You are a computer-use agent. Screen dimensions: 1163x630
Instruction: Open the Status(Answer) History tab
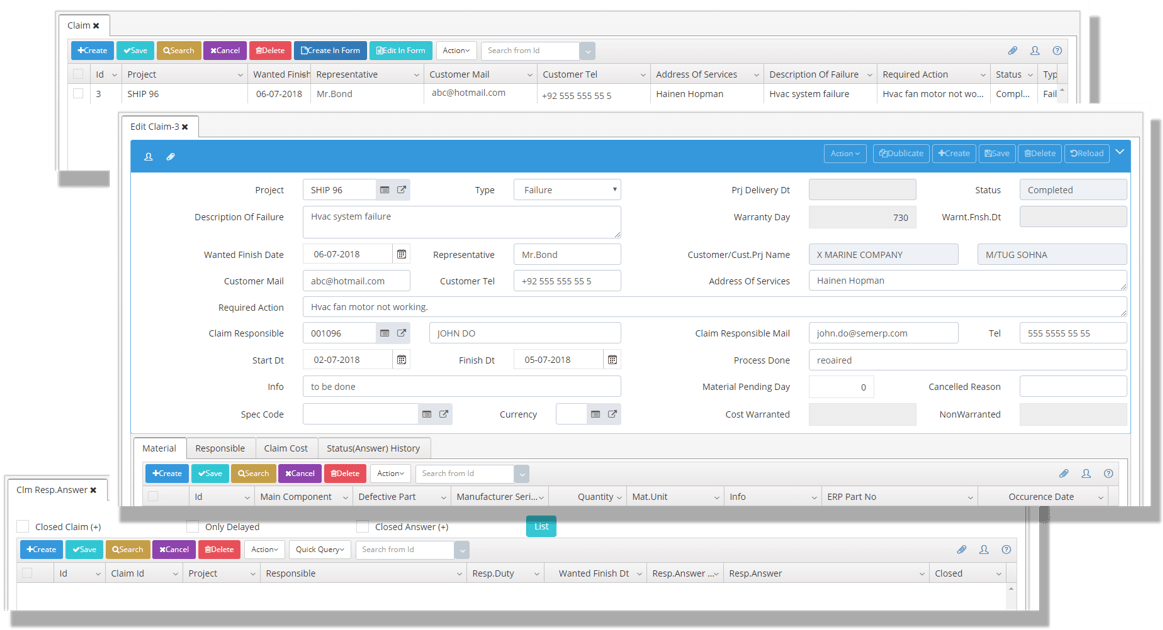pyautogui.click(x=374, y=448)
